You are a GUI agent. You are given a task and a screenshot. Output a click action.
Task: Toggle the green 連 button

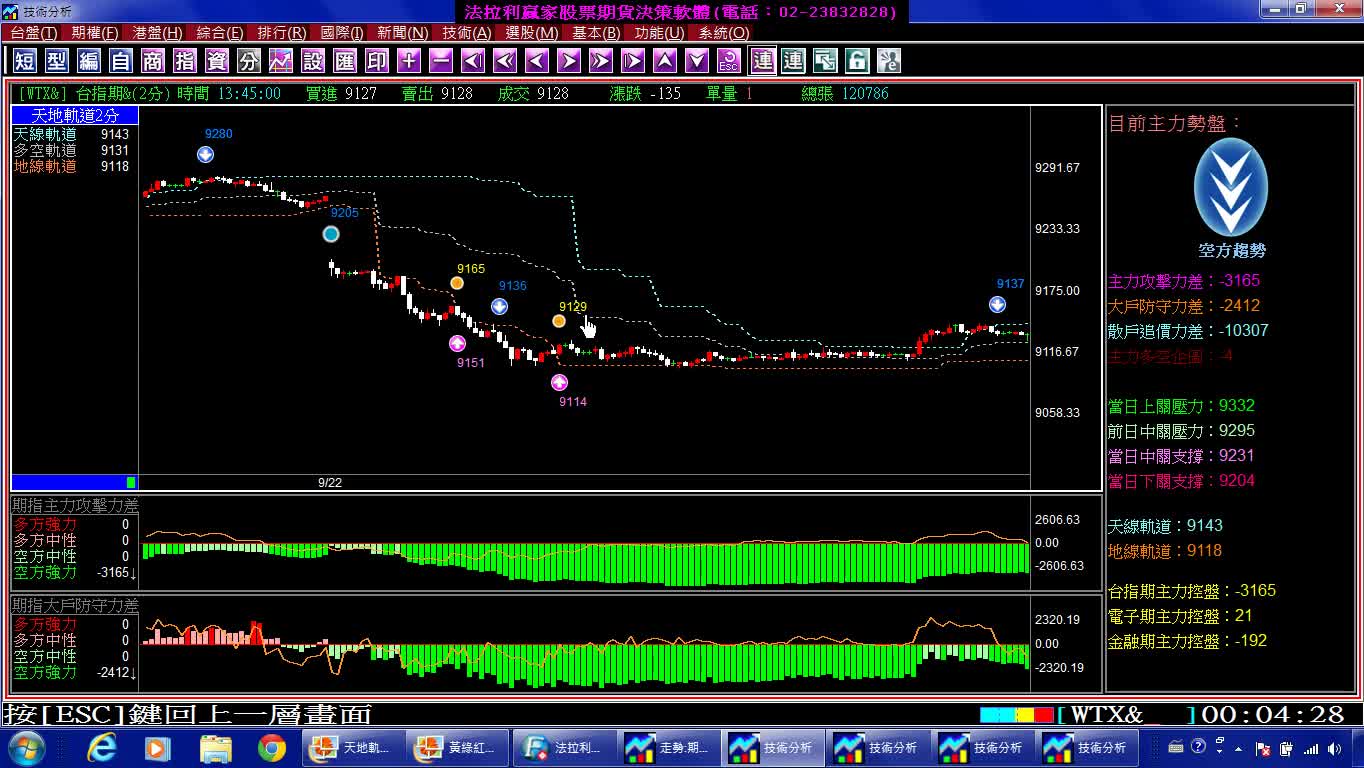tap(793, 61)
